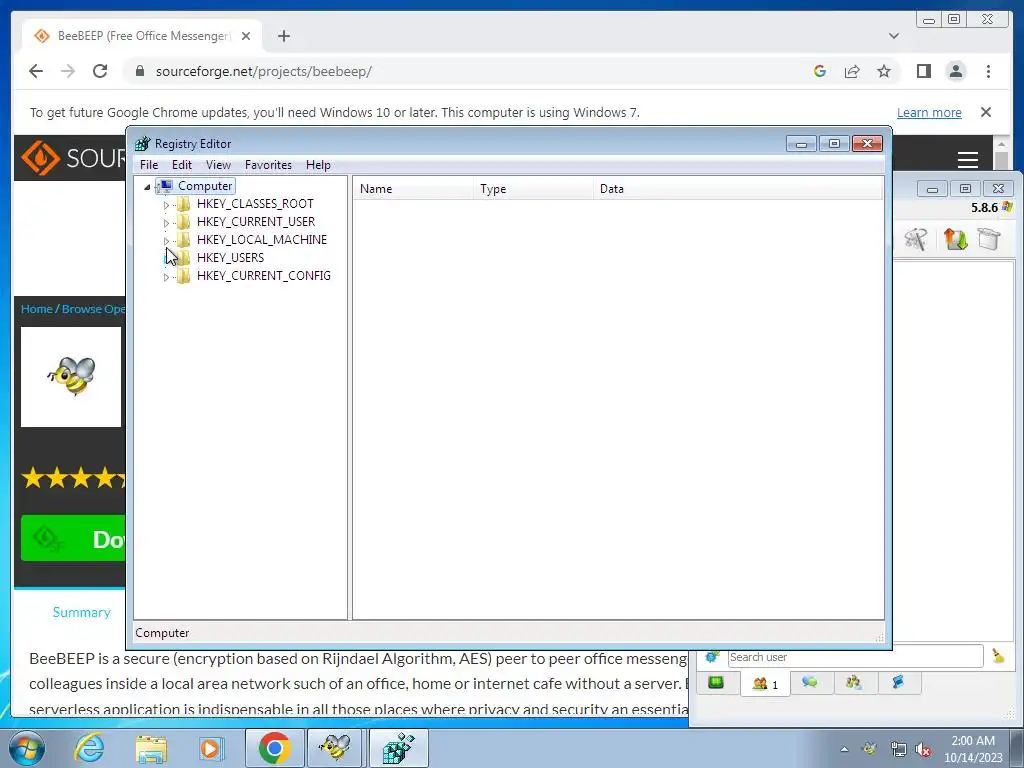Click the broom clear-search icon in BeeBEEP
This screenshot has height=768, width=1024.
pos(998,656)
